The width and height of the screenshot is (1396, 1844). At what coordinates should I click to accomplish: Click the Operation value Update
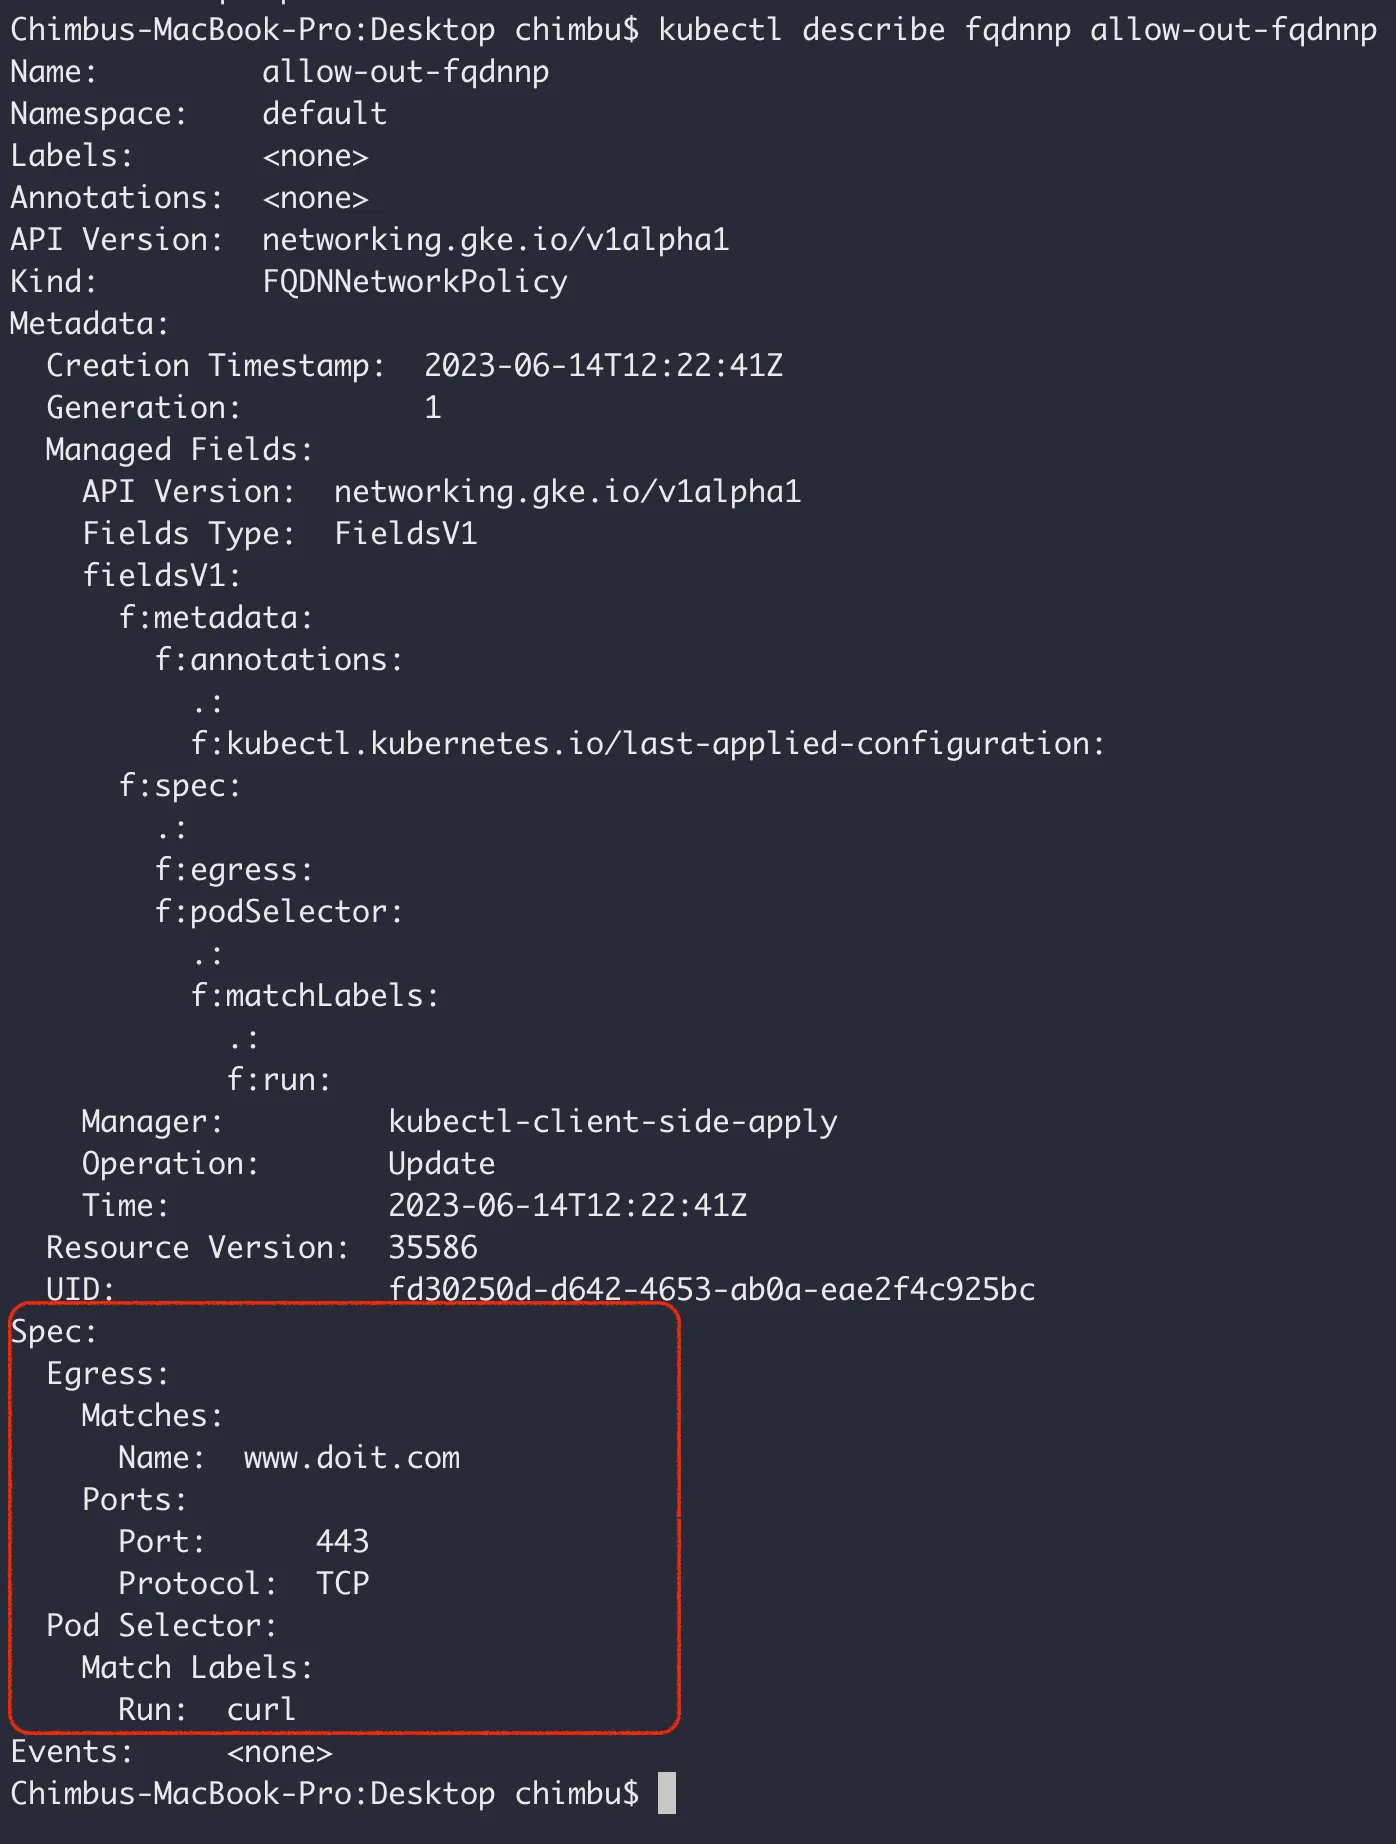[441, 1164]
